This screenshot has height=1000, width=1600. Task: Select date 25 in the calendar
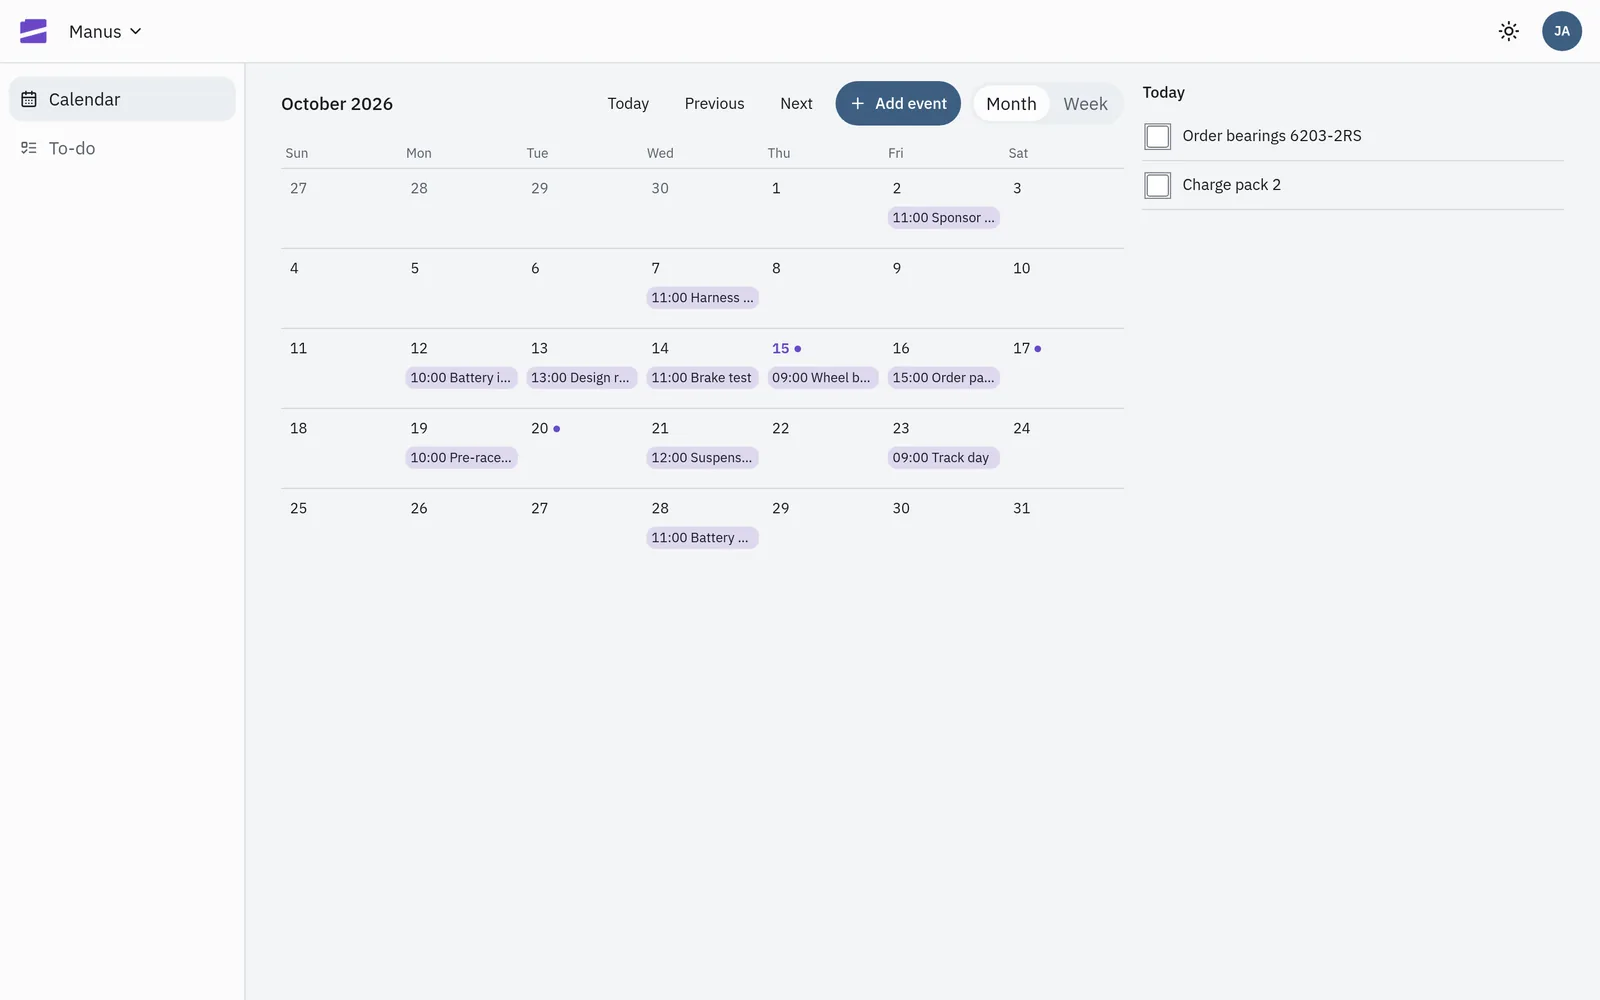[298, 508]
